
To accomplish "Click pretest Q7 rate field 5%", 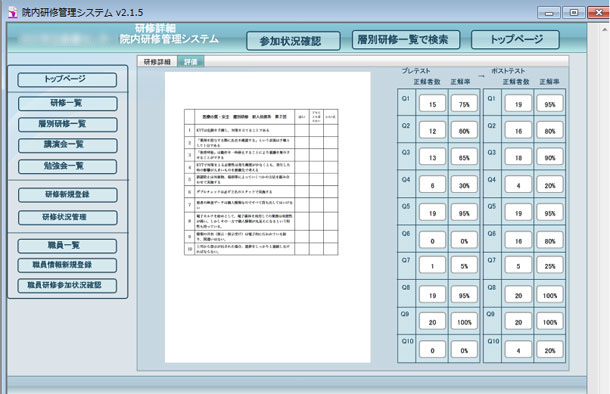I will (x=464, y=266).
